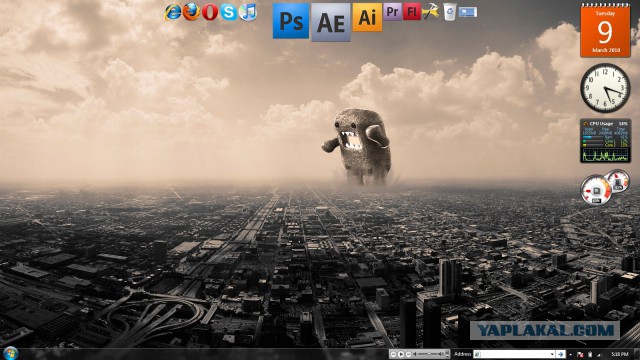Show hidden system tray icons arrow
640x360 pixels.
[x=571, y=355]
